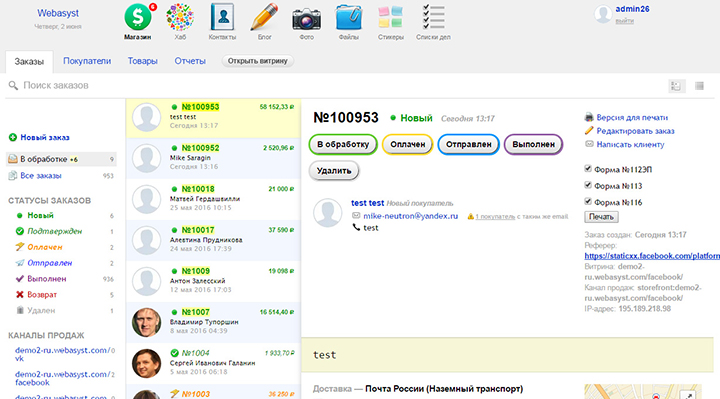The height and width of the screenshot is (399, 720).
Task: Filter orders by Новый status
Action: click(x=40, y=215)
